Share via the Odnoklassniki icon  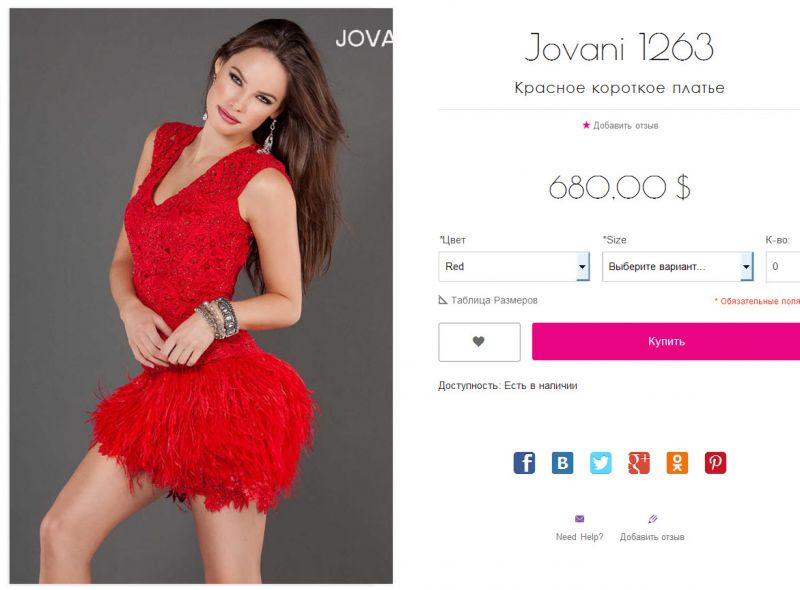click(677, 463)
